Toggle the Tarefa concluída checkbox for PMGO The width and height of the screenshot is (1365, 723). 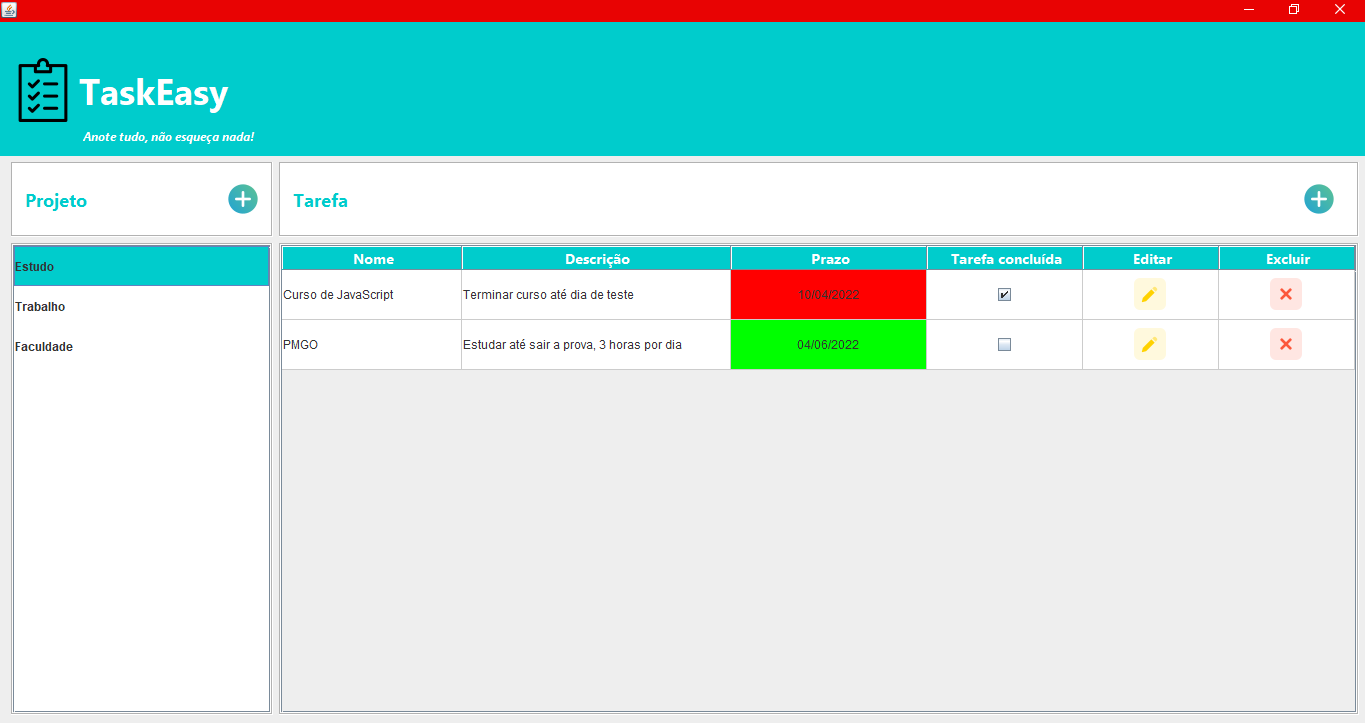click(x=1004, y=343)
